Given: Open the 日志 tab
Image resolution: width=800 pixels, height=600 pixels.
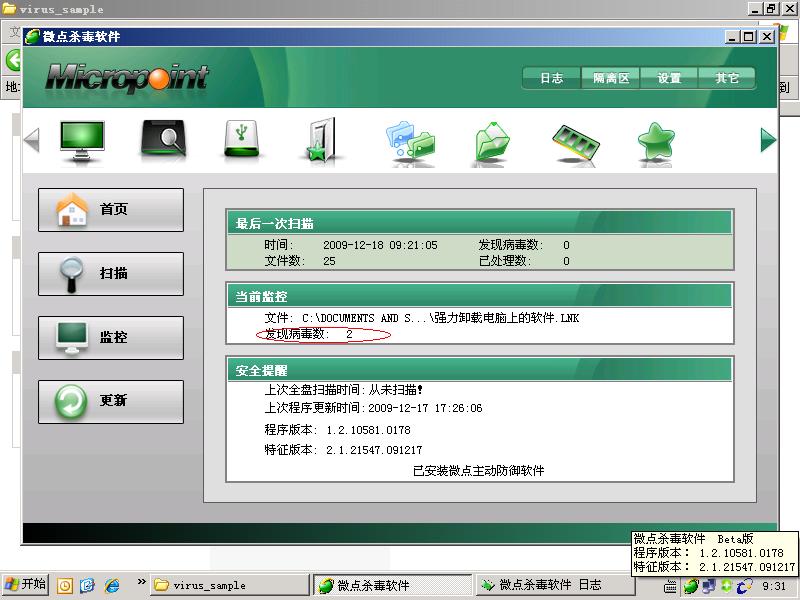Looking at the screenshot, I should pyautogui.click(x=552, y=78).
